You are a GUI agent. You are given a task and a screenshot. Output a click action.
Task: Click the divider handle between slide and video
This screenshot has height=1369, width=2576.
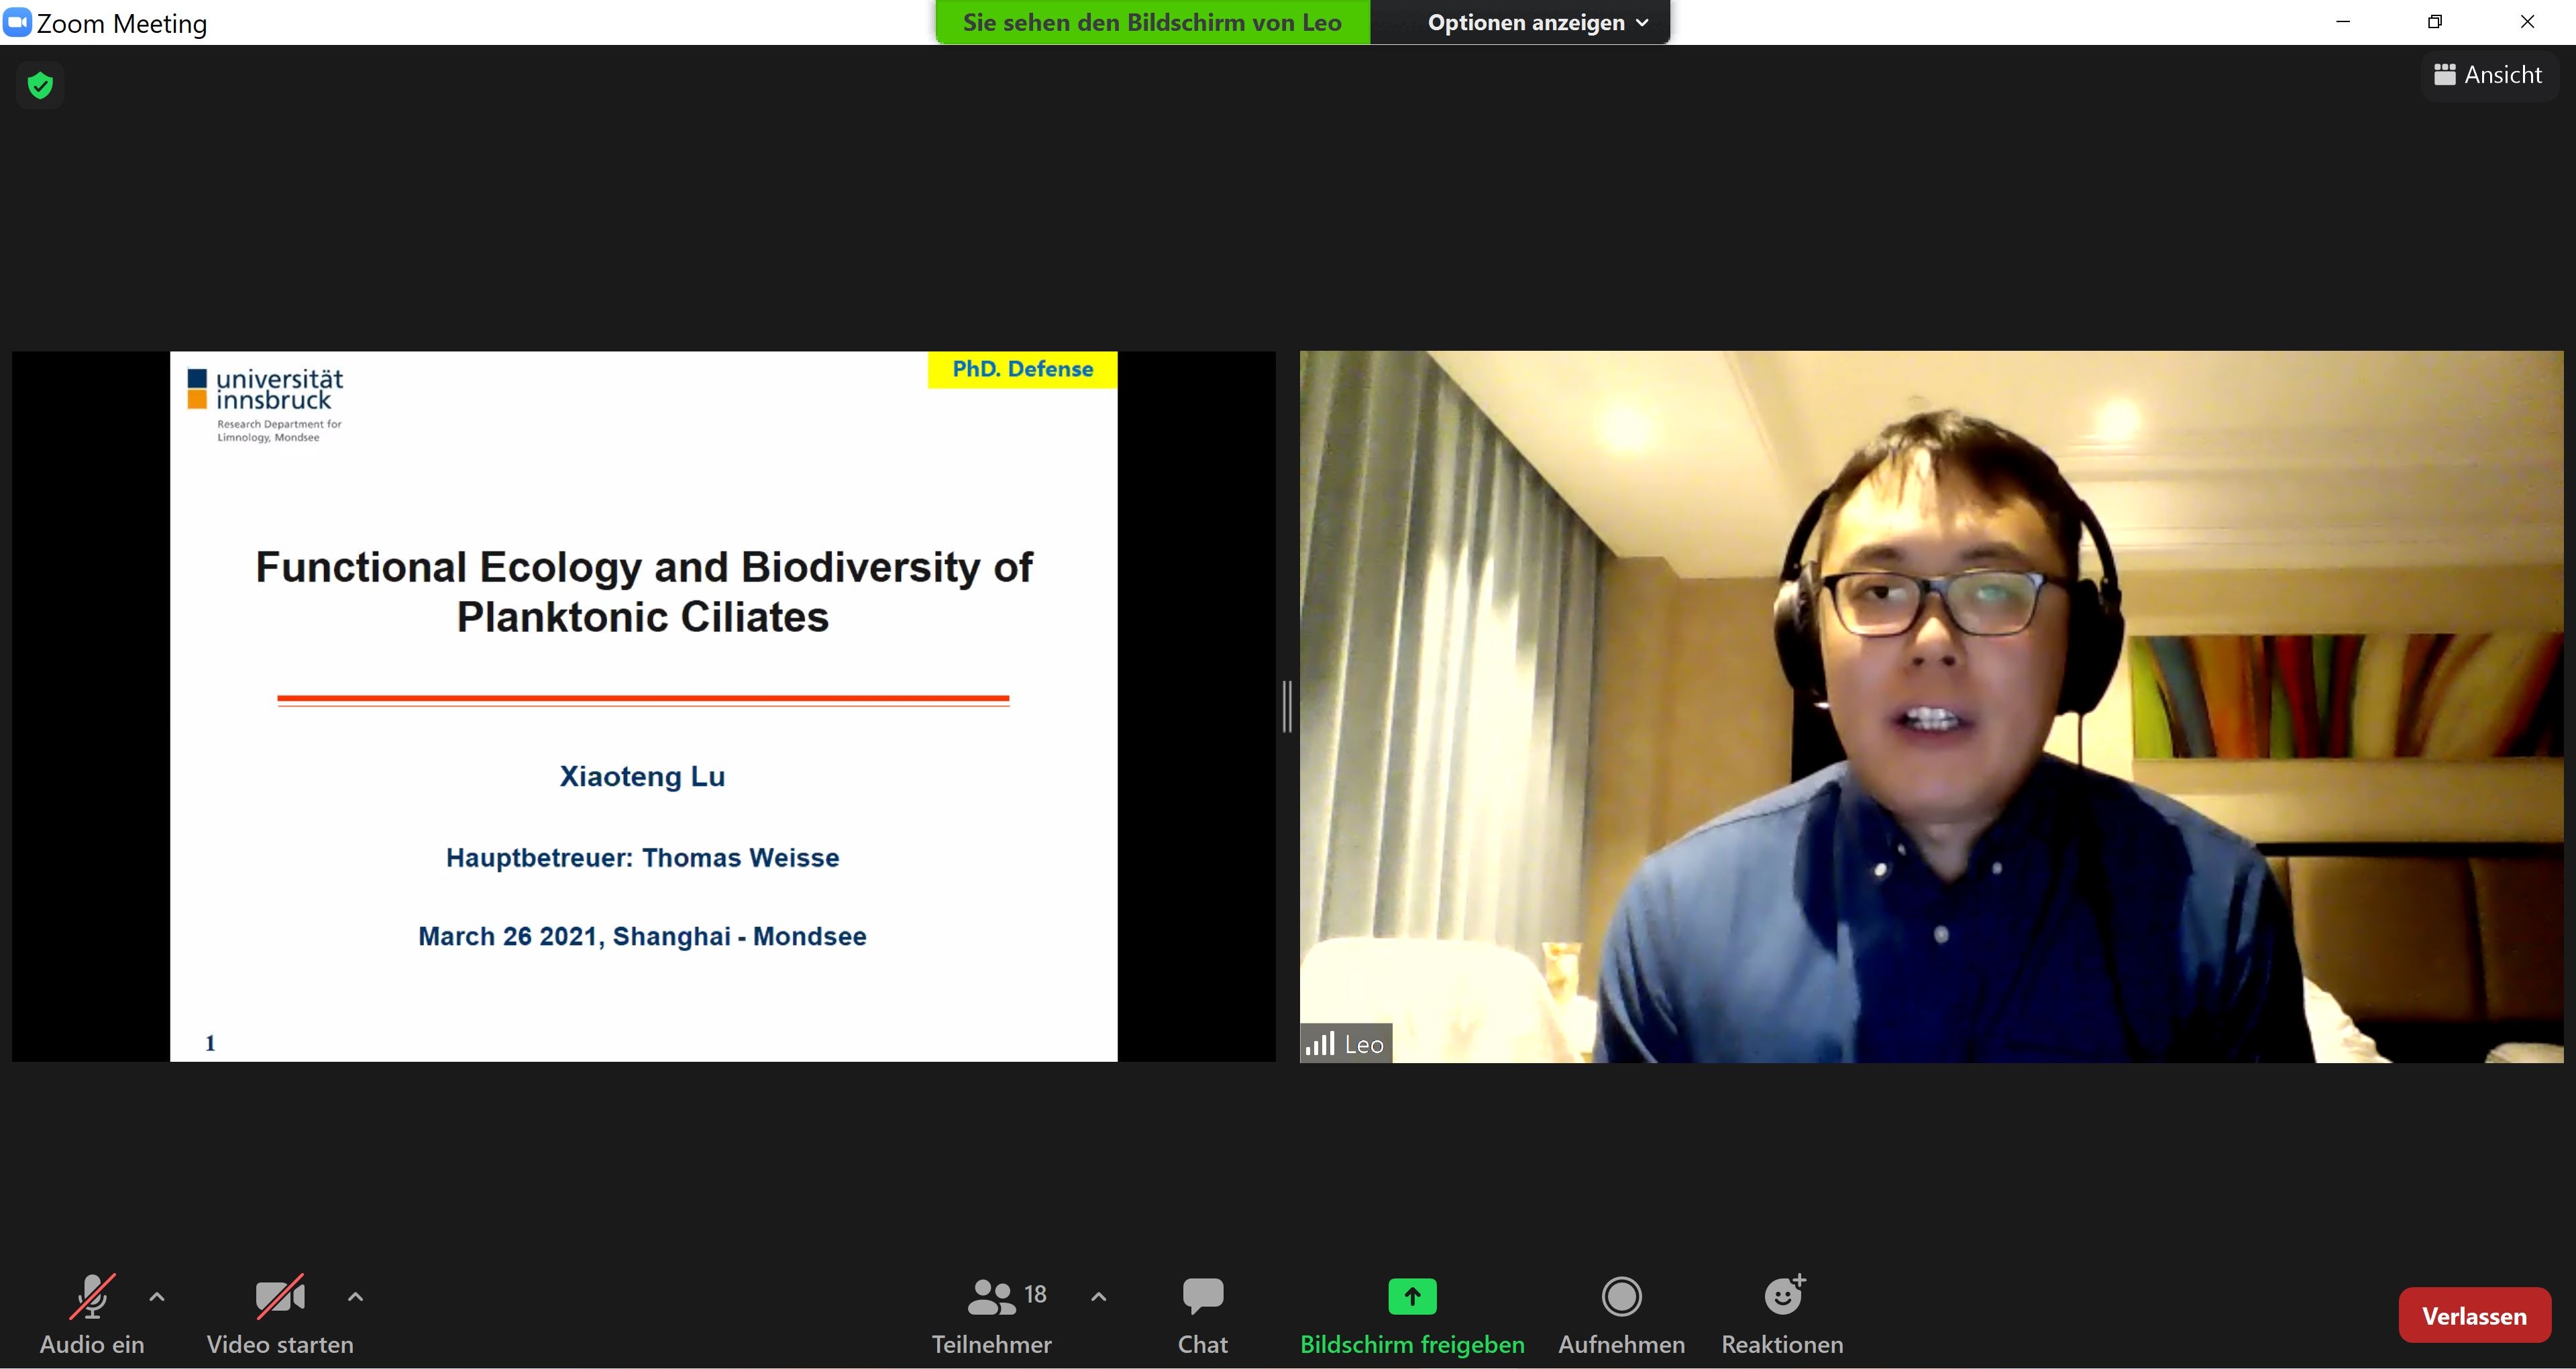point(1287,706)
